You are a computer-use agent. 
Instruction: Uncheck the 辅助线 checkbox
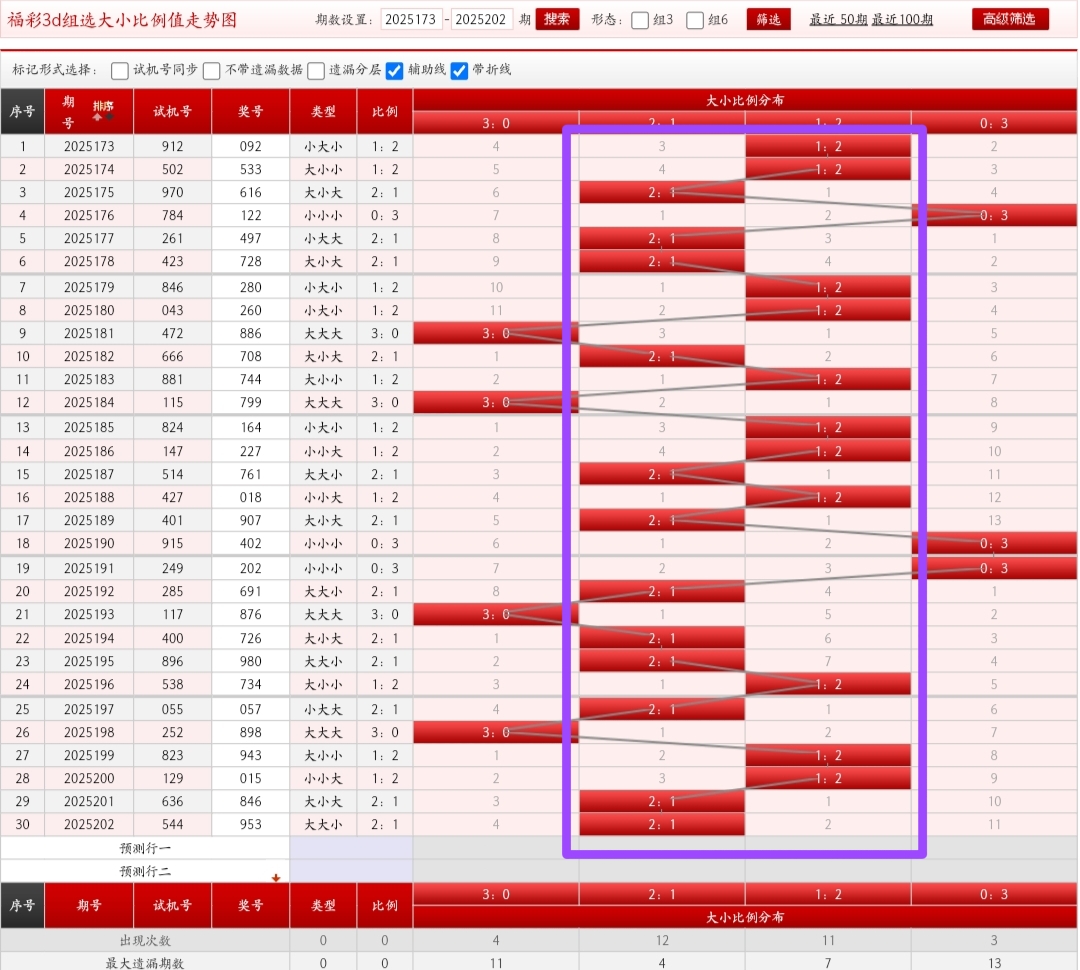coord(394,70)
